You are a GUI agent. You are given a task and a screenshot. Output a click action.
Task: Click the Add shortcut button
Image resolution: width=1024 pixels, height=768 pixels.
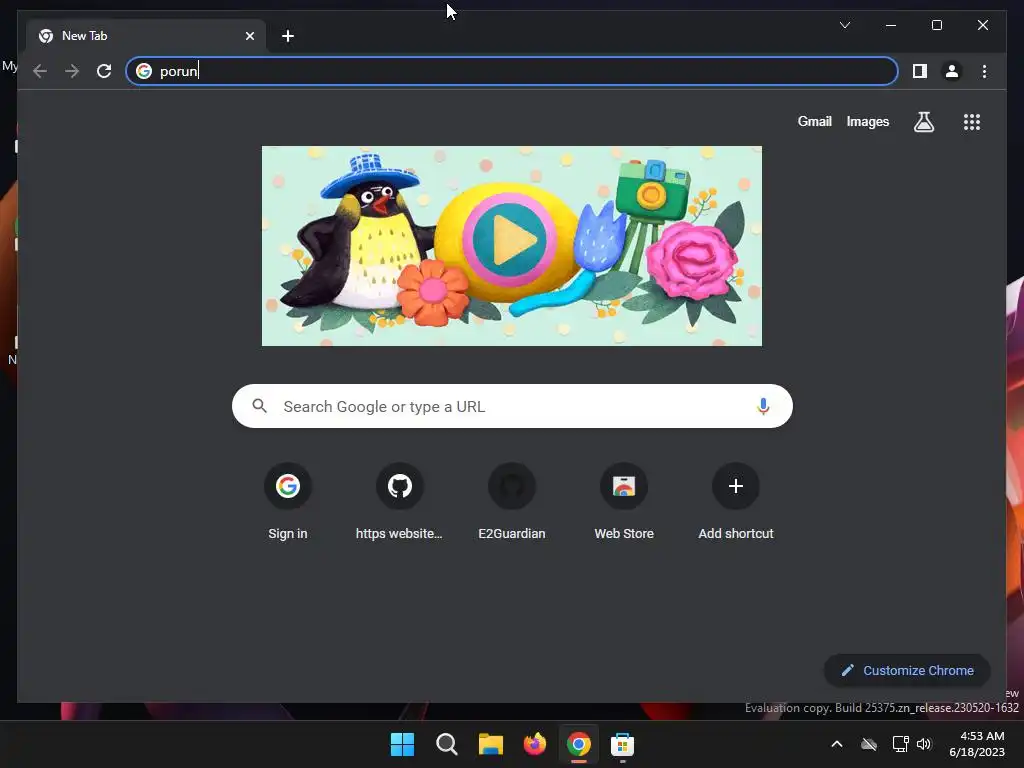click(736, 502)
